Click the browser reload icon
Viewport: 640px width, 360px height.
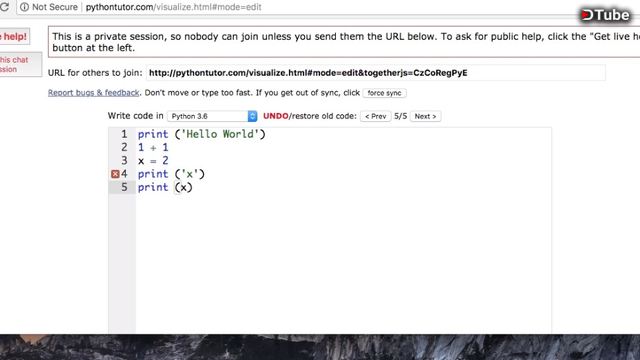pyautogui.click(x=4, y=7)
